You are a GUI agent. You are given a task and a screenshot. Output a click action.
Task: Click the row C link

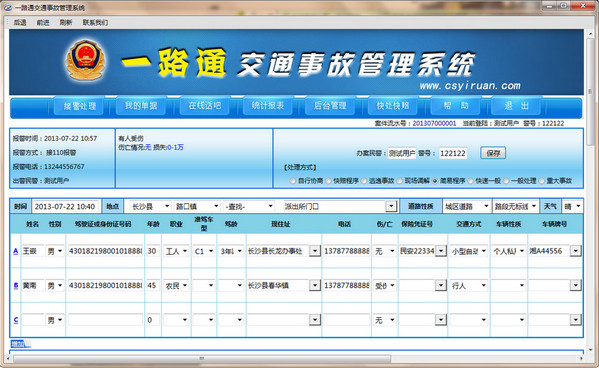pos(16,320)
